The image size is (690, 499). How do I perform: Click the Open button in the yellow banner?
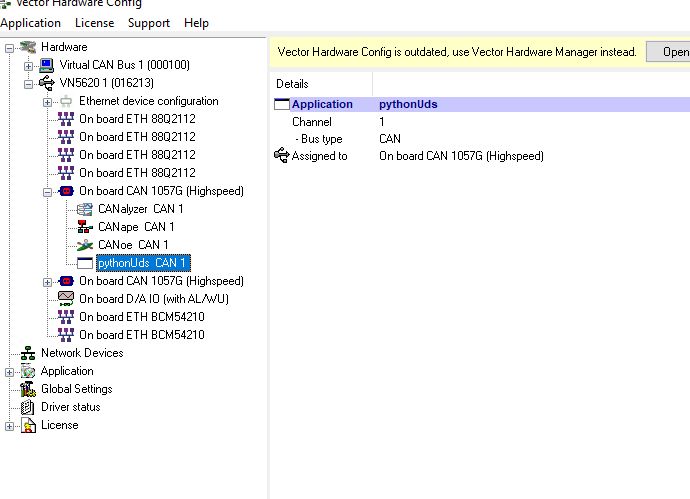pyautogui.click(x=668, y=52)
